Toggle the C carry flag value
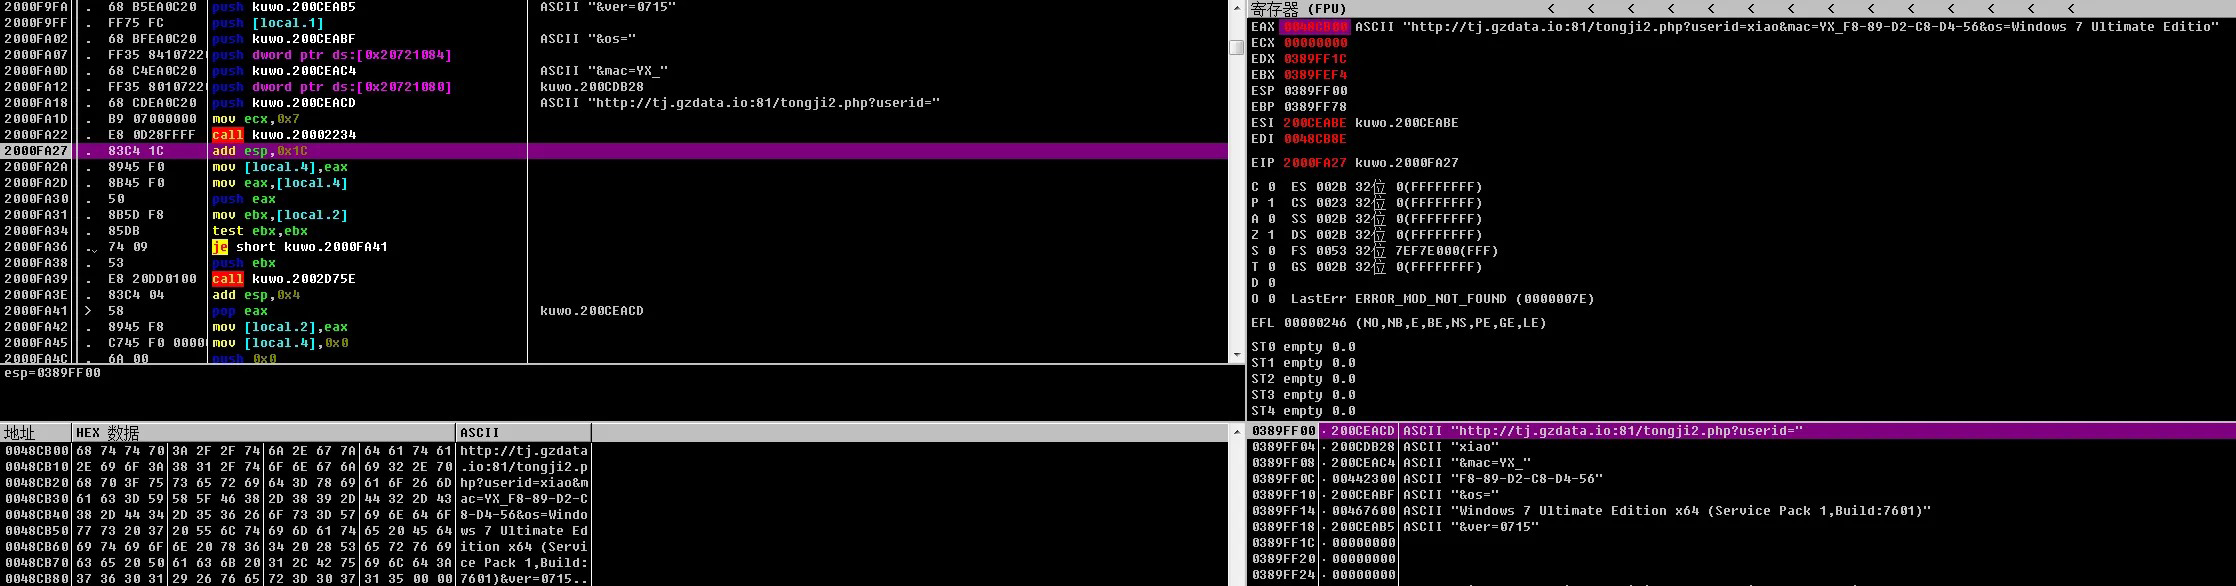 (1272, 187)
